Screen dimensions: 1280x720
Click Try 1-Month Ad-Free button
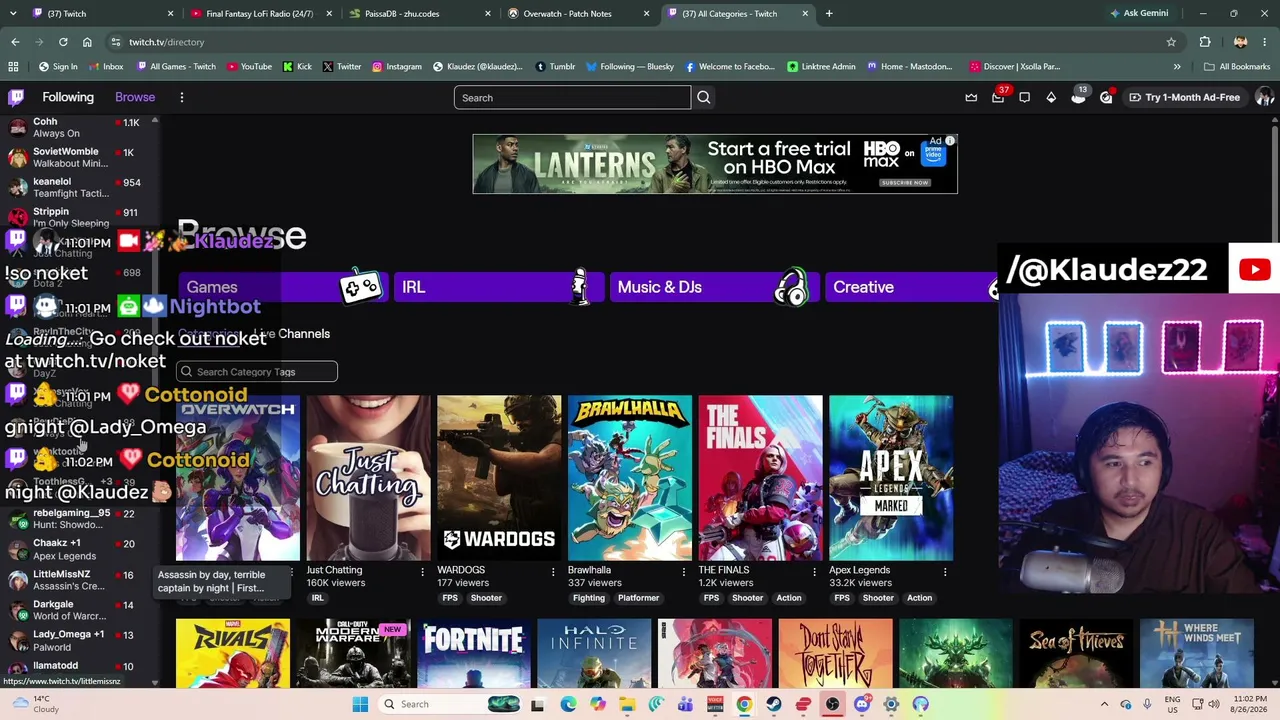pos(1185,98)
